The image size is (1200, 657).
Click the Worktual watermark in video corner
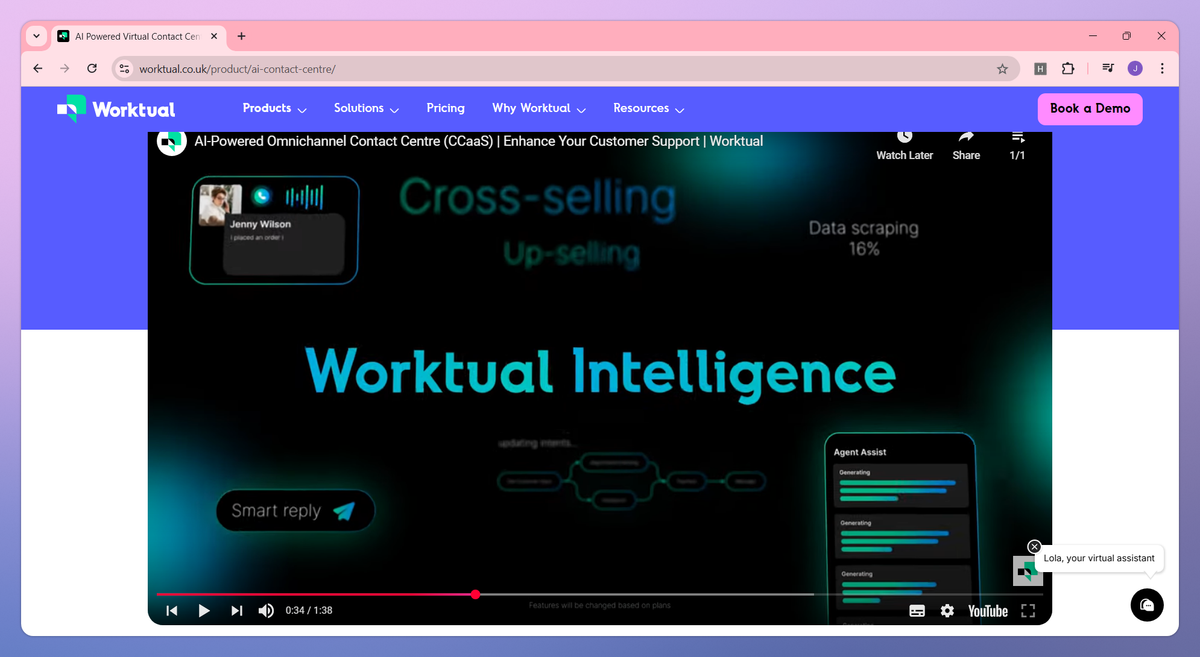[x=1027, y=571]
